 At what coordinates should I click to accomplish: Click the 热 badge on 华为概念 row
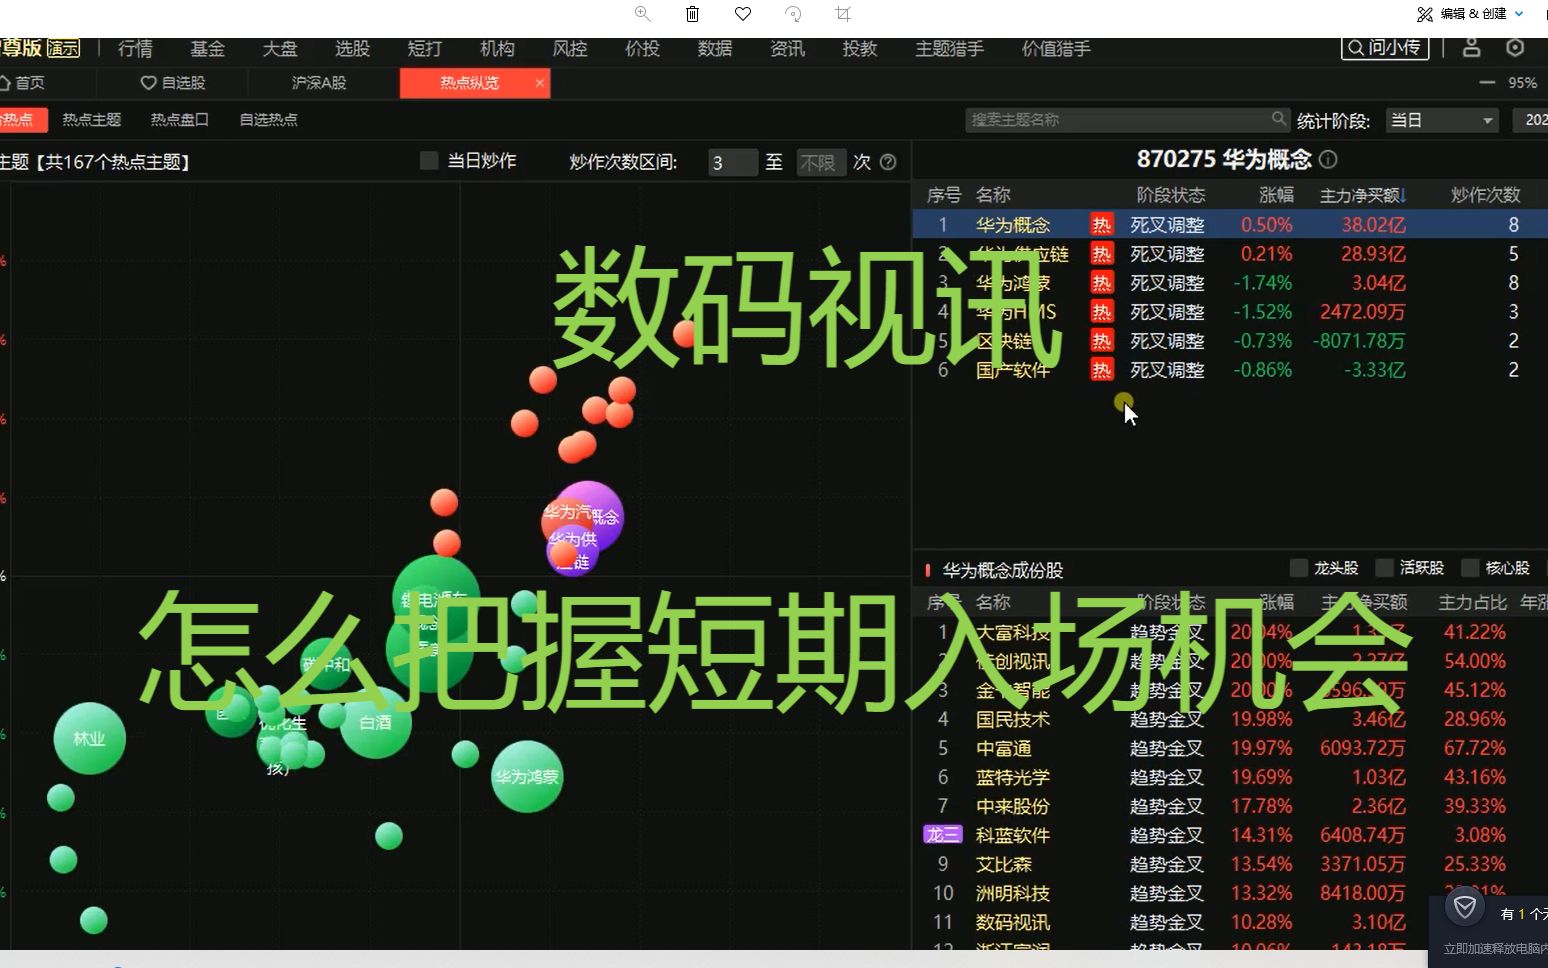[1101, 225]
